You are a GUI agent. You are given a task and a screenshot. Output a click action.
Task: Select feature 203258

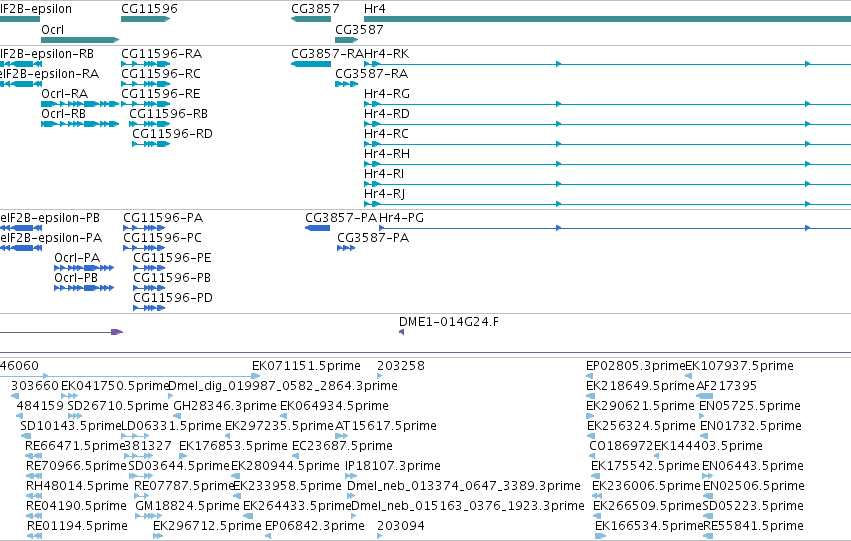[401, 366]
